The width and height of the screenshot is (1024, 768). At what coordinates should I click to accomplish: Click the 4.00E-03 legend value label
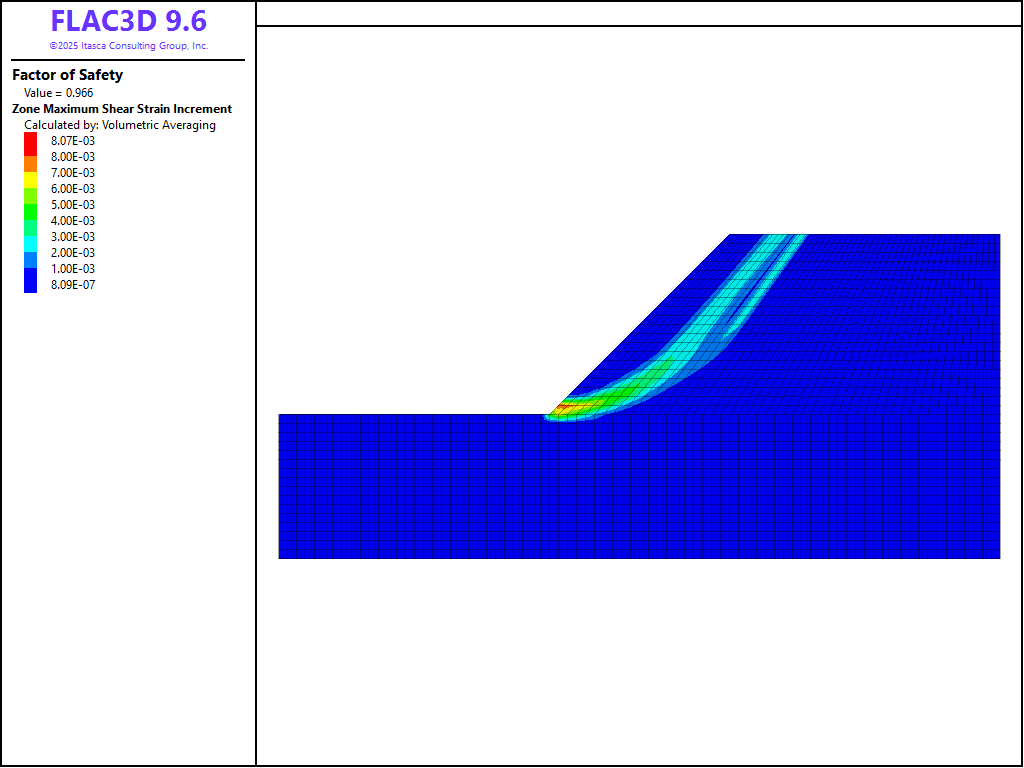(x=73, y=221)
